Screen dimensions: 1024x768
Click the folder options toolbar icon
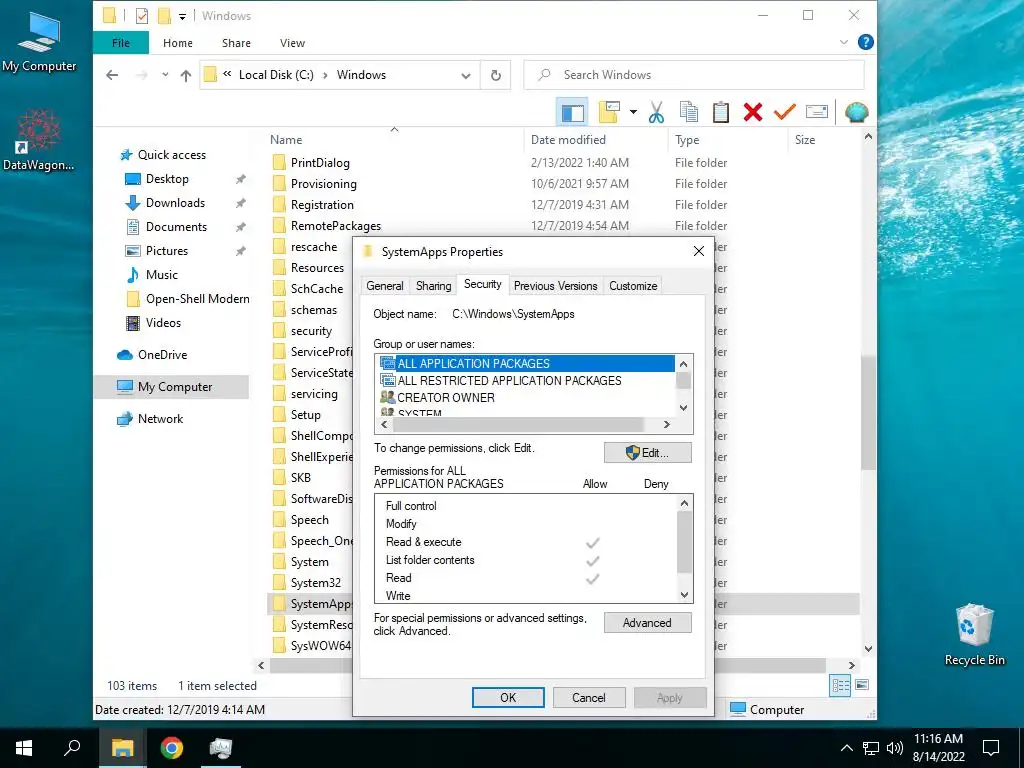point(609,112)
